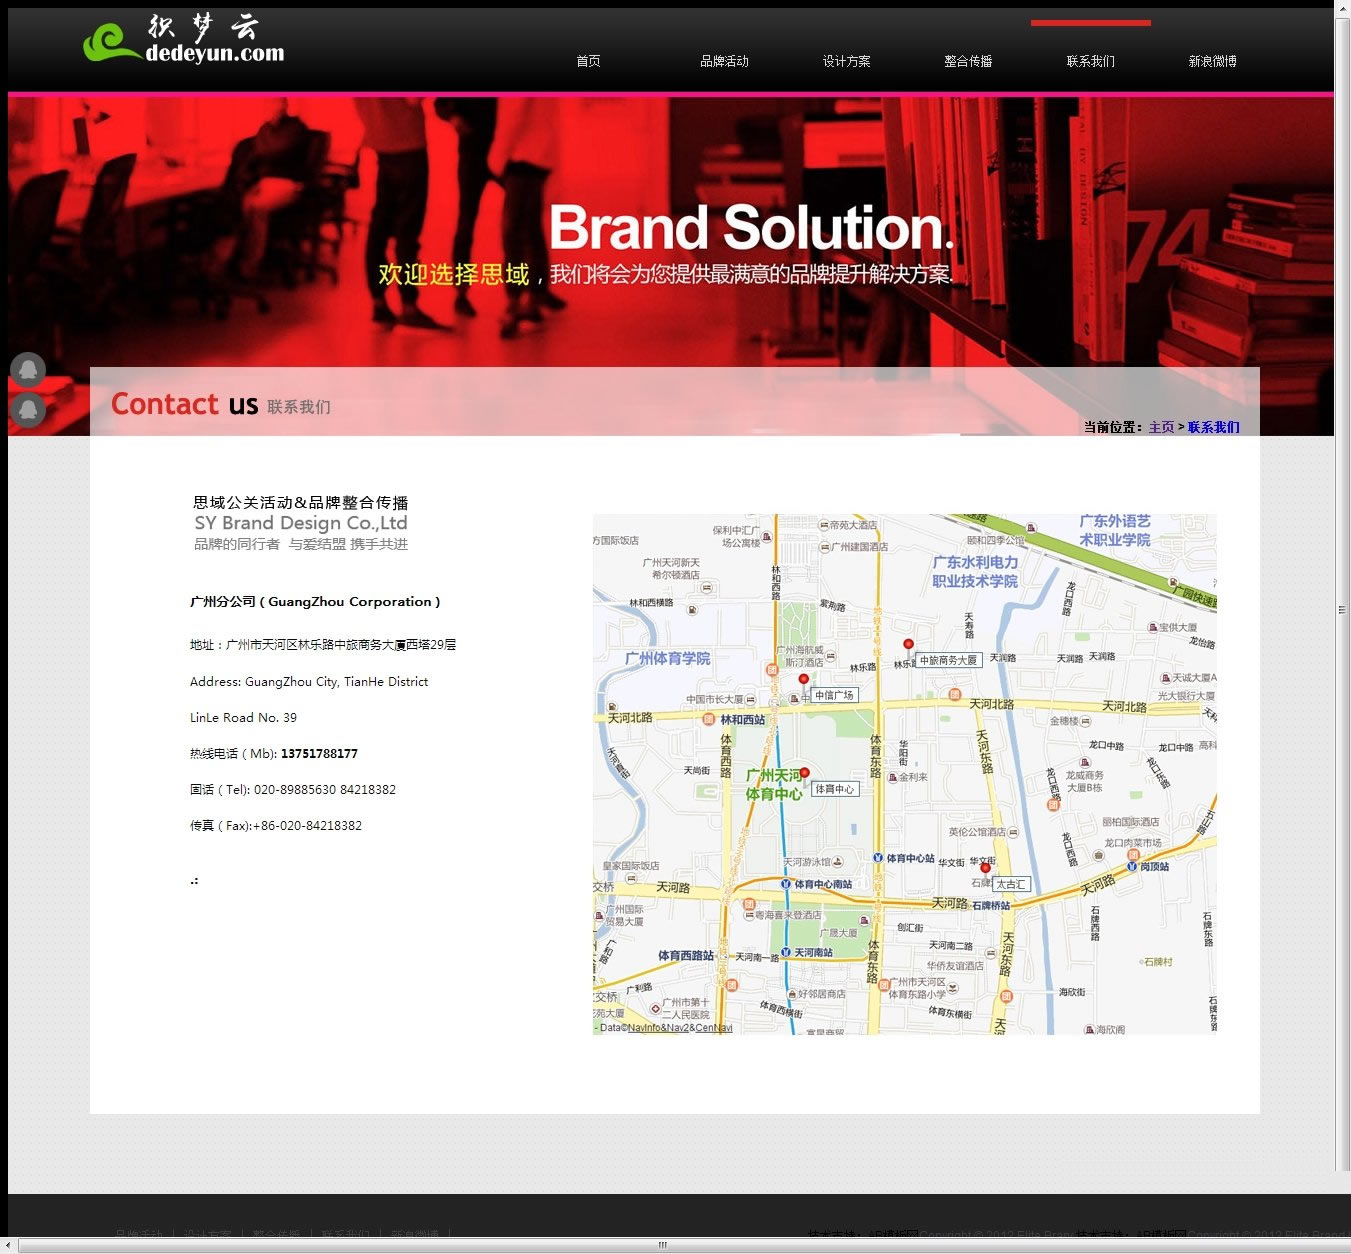Screen dimensions: 1351x1254
Task: Click the building icon beside 金利来
Action: [891, 777]
